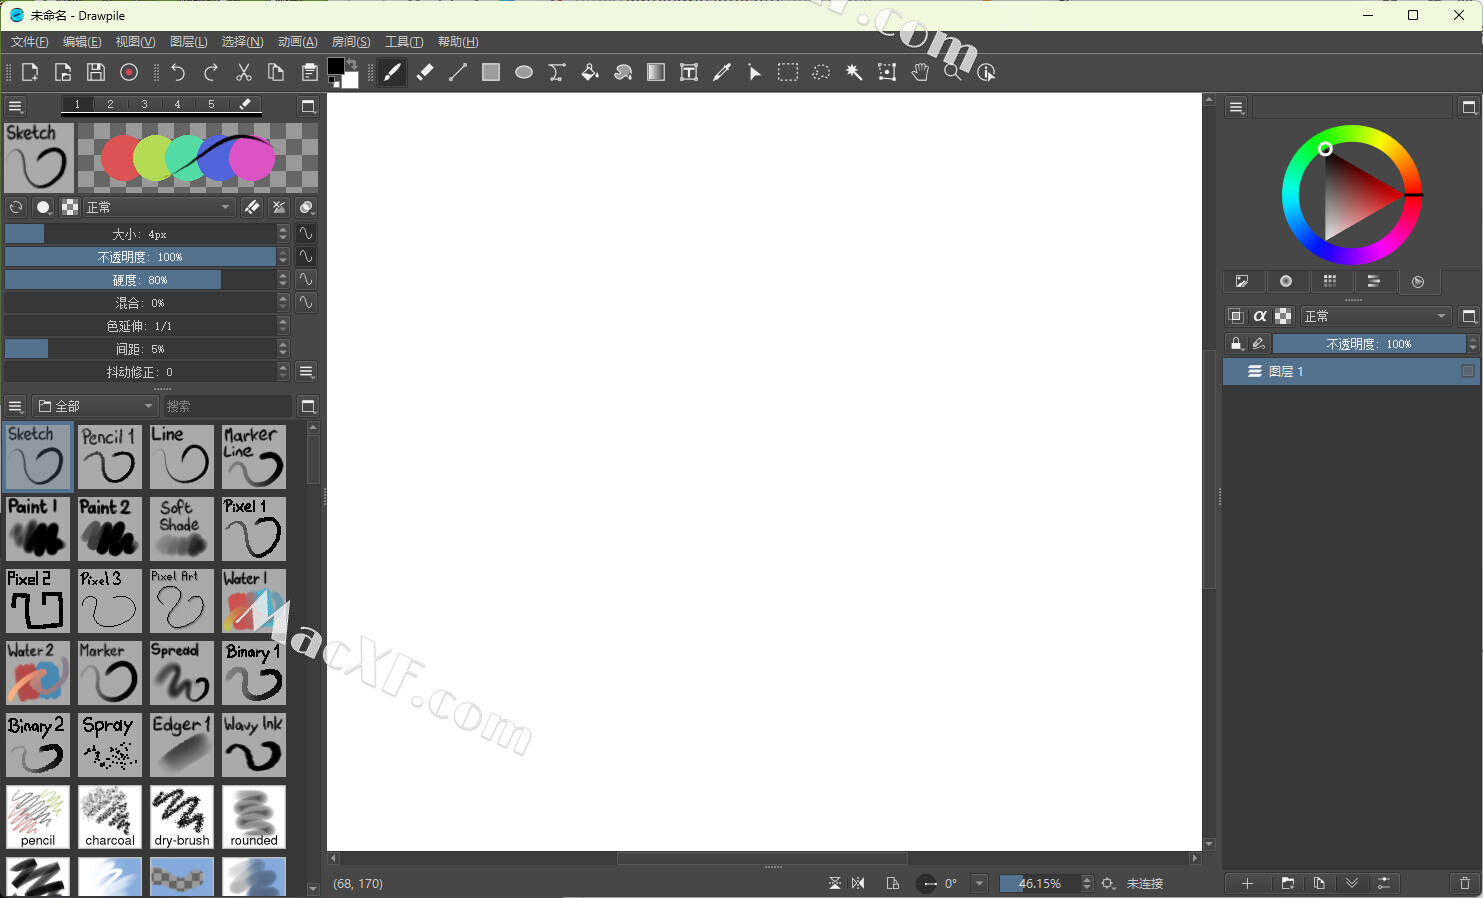Switch to brush slot 3 tab
The width and height of the screenshot is (1483, 898).
click(x=144, y=104)
